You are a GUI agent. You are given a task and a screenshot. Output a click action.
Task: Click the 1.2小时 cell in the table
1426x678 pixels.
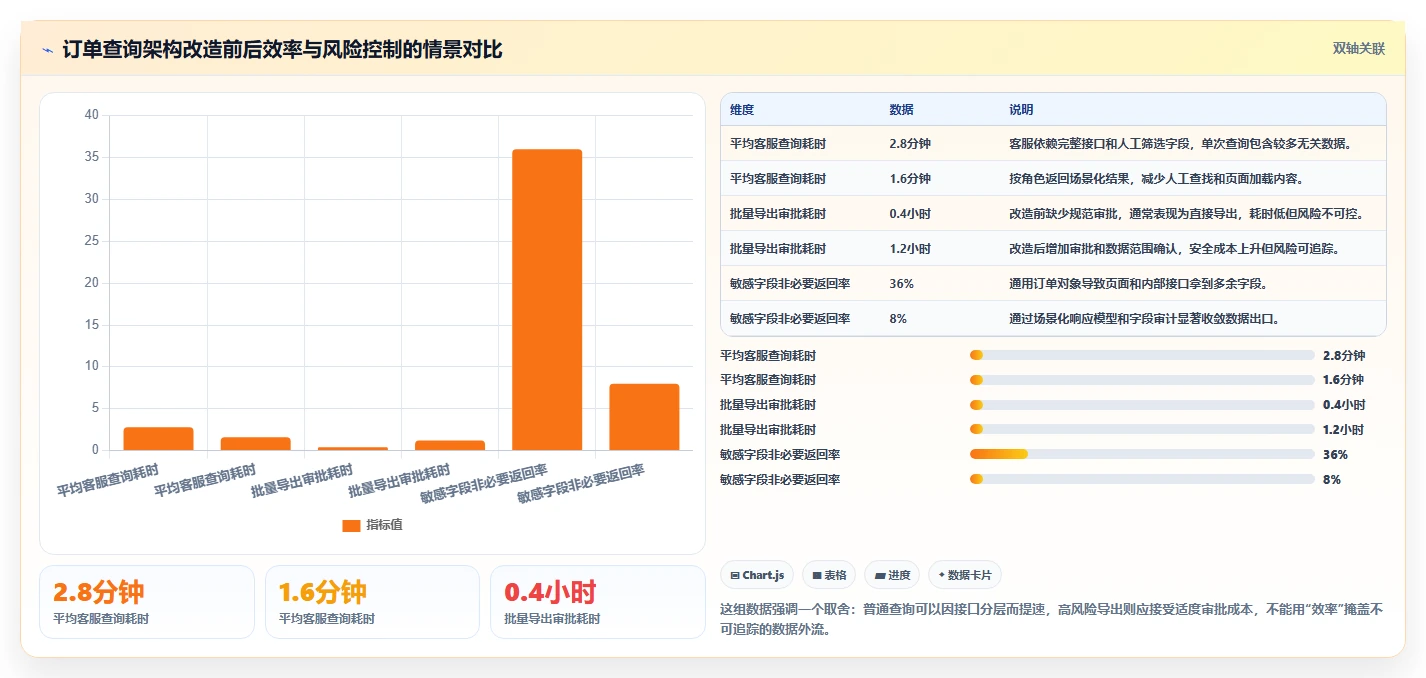click(x=910, y=248)
